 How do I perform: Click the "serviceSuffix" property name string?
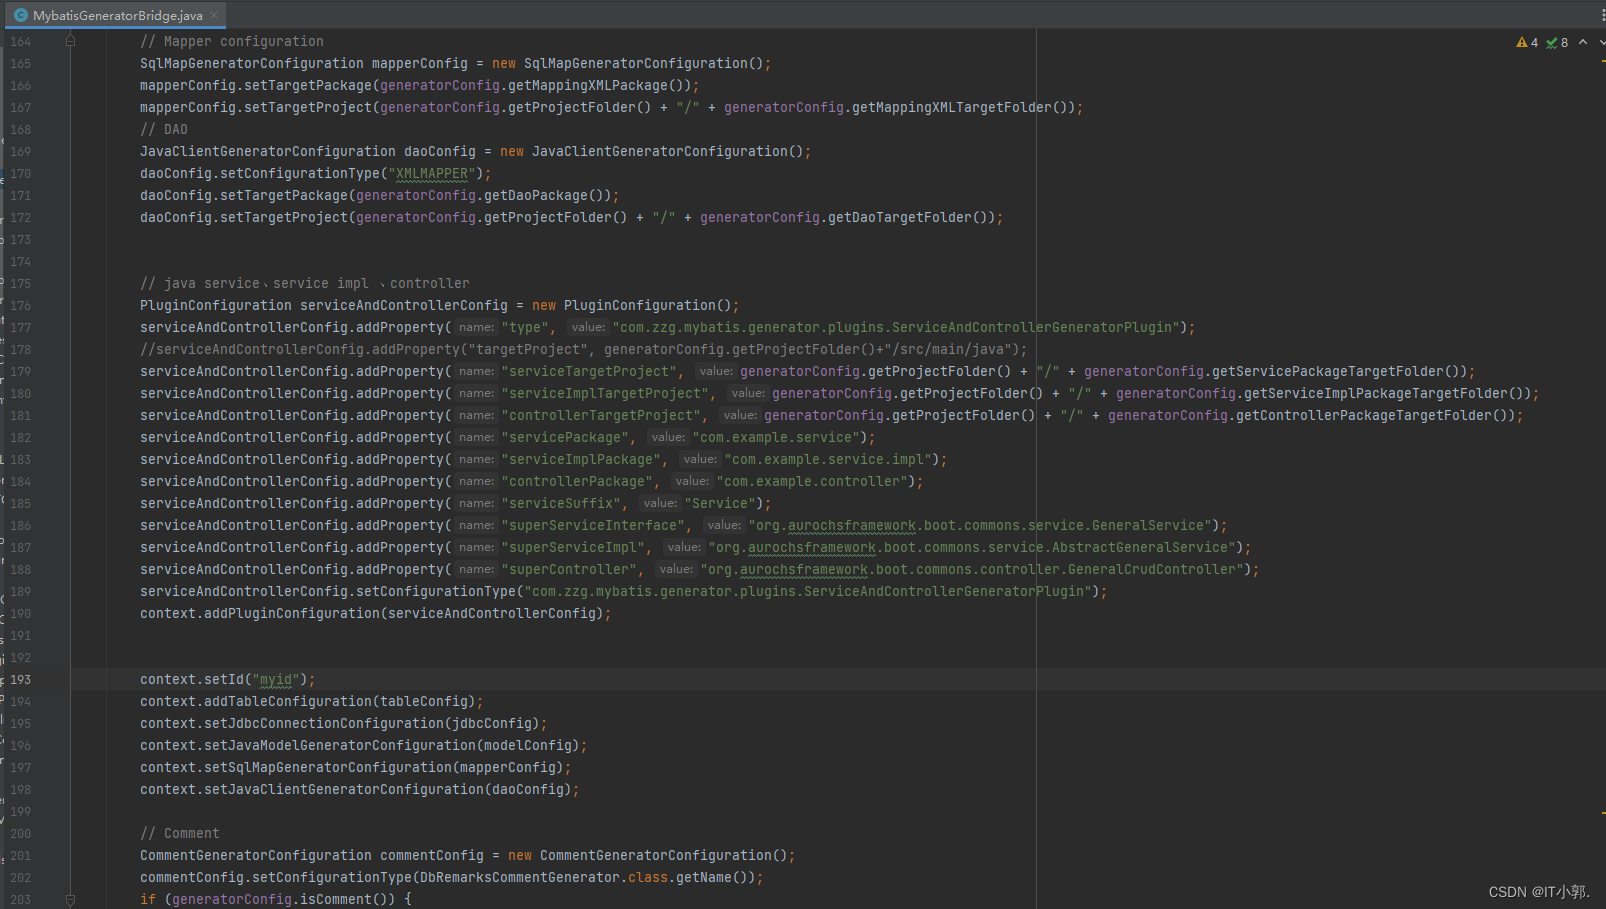tap(560, 503)
